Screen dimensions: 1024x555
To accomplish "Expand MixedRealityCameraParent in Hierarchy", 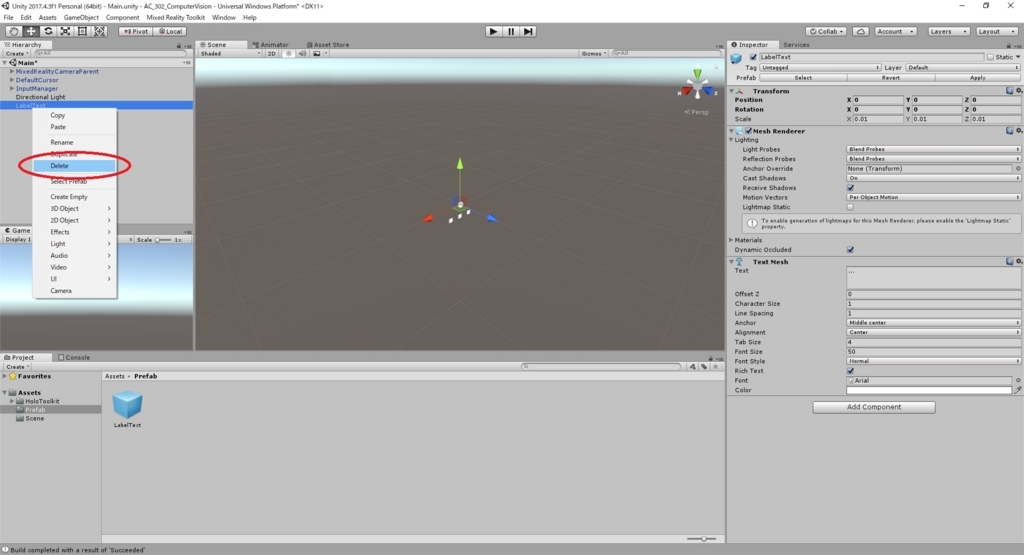I will (12, 71).
